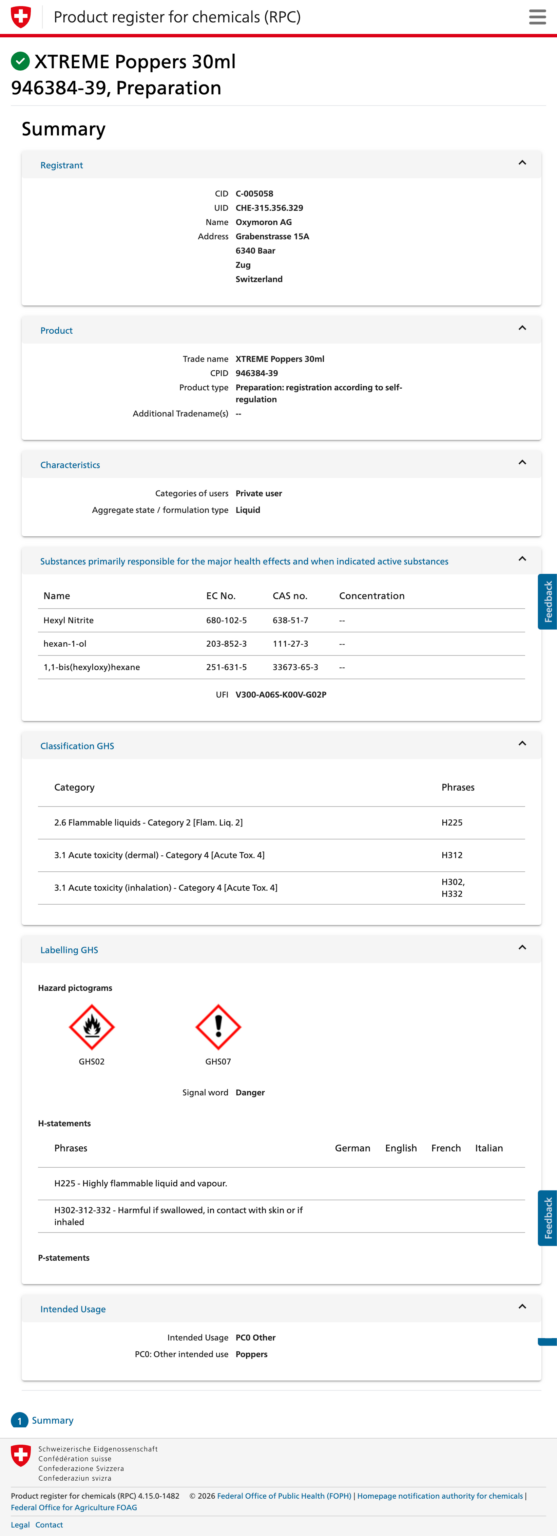
Task: Click the Intended Usage heading
Action: click(x=73, y=1309)
